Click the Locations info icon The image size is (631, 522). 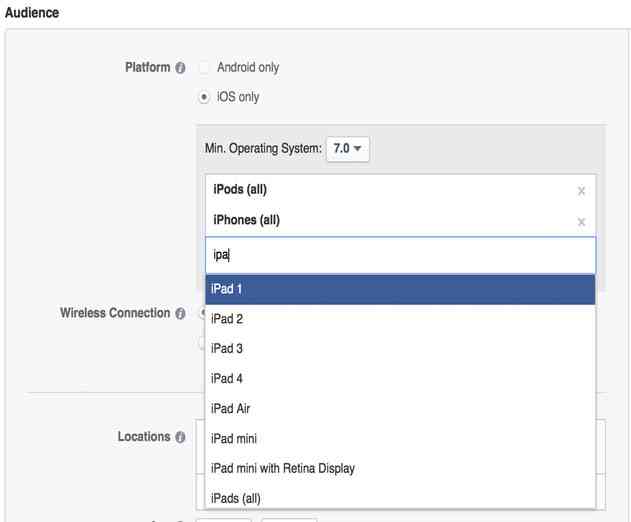[x=180, y=438]
